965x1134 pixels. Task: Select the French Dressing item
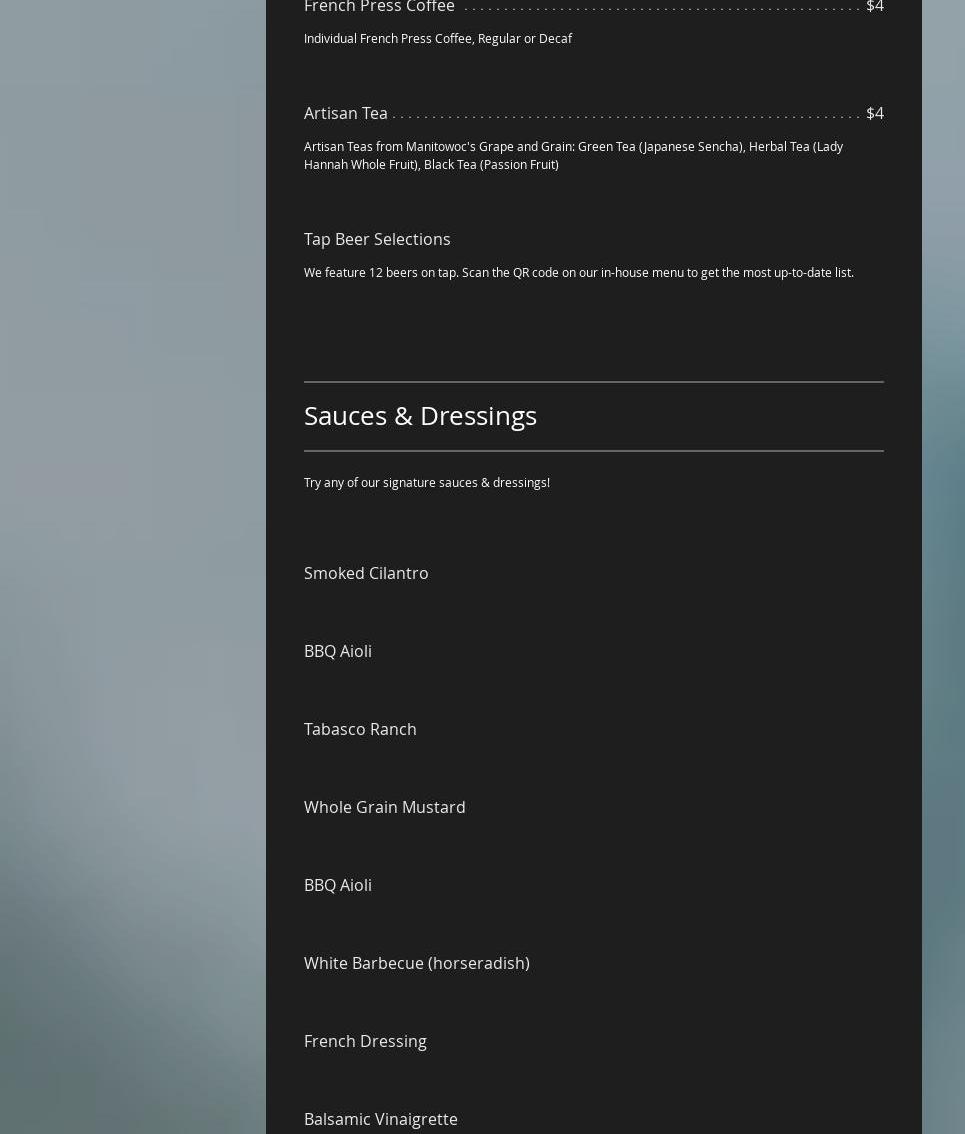click(365, 1041)
